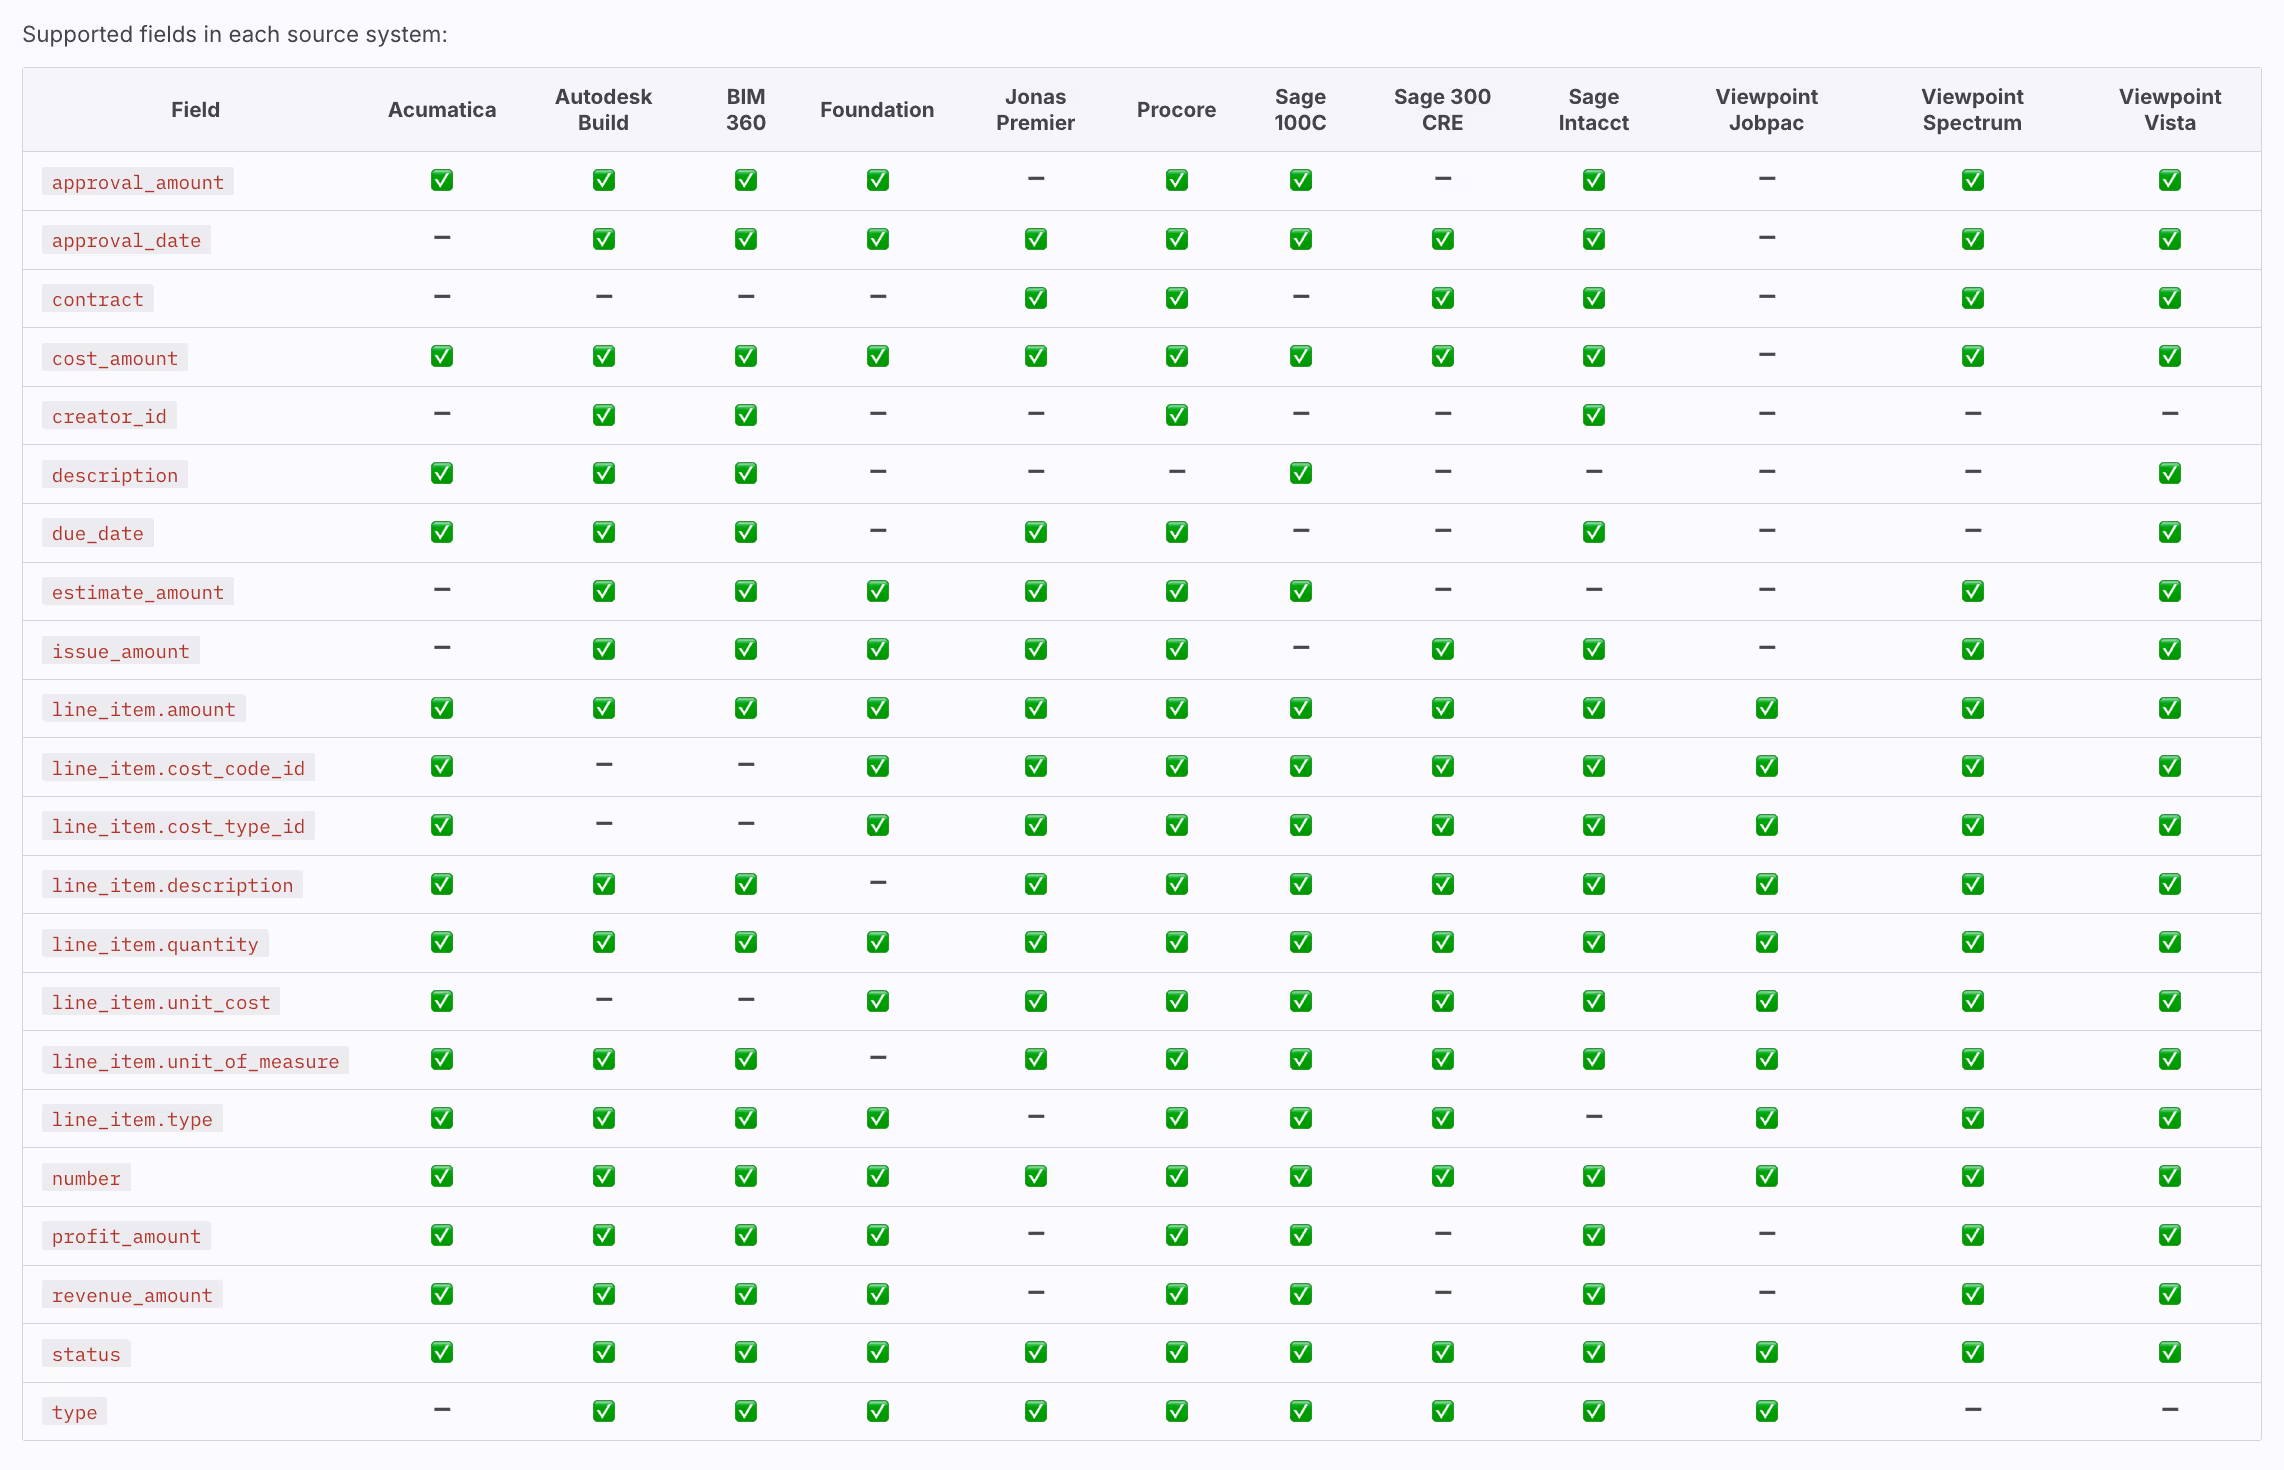Click the Foundation column header
Screen dimensions: 2284x1470
click(878, 110)
